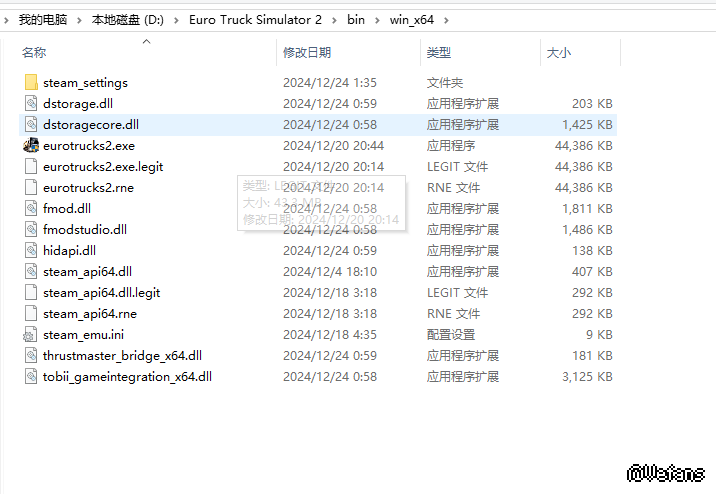Select the tobii_gameintegration_x64.dll file name
The image size is (716, 494).
pyautogui.click(x=127, y=377)
